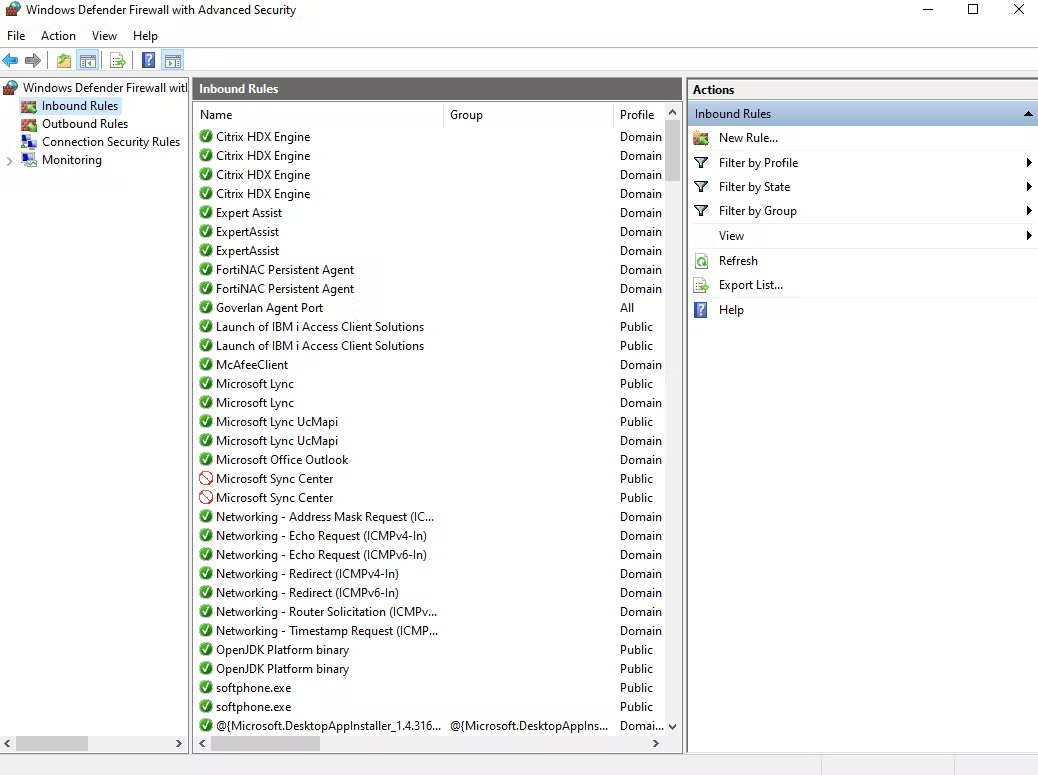Click the root firewall icon in console tree
The width and height of the screenshot is (1038, 775).
[11, 87]
